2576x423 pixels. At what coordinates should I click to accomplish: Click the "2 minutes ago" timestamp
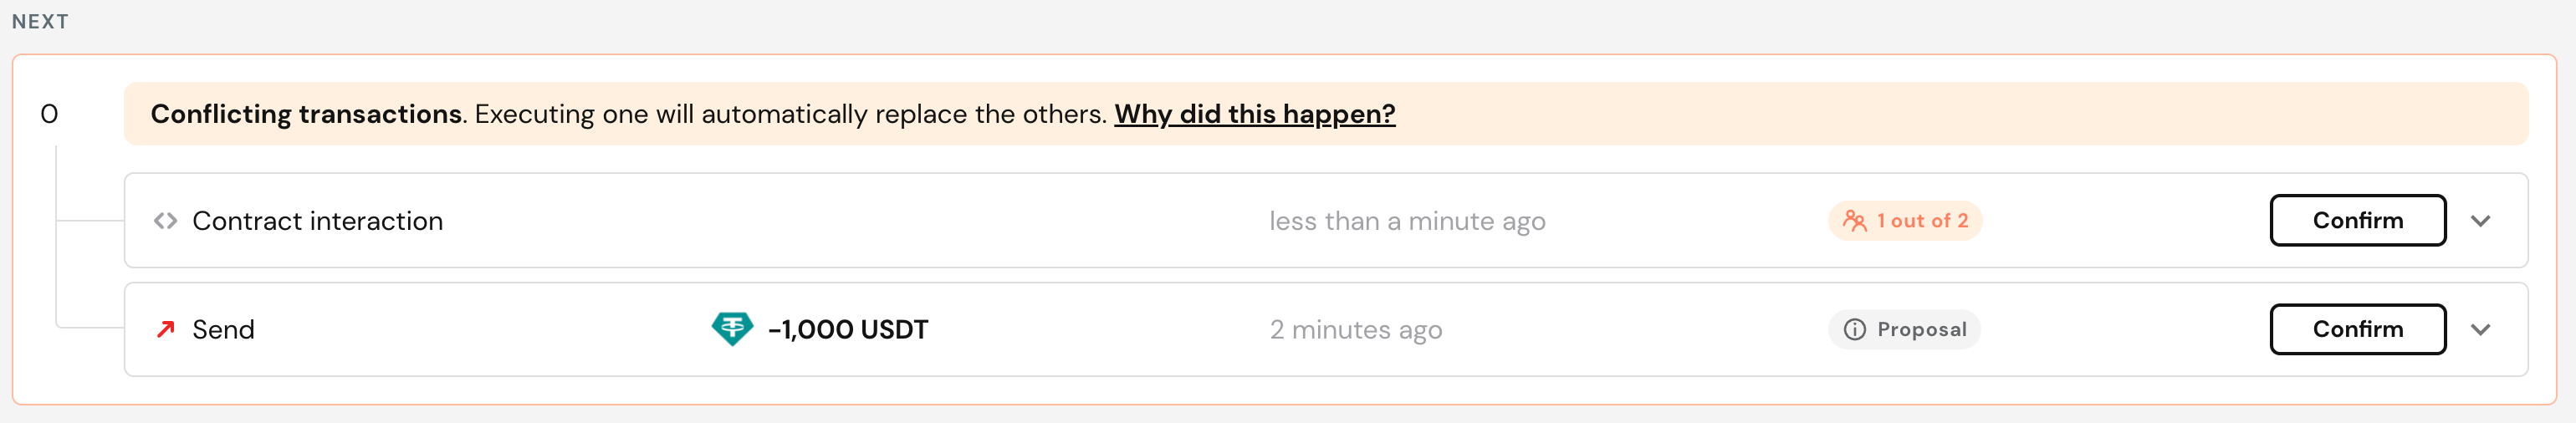pos(1355,330)
